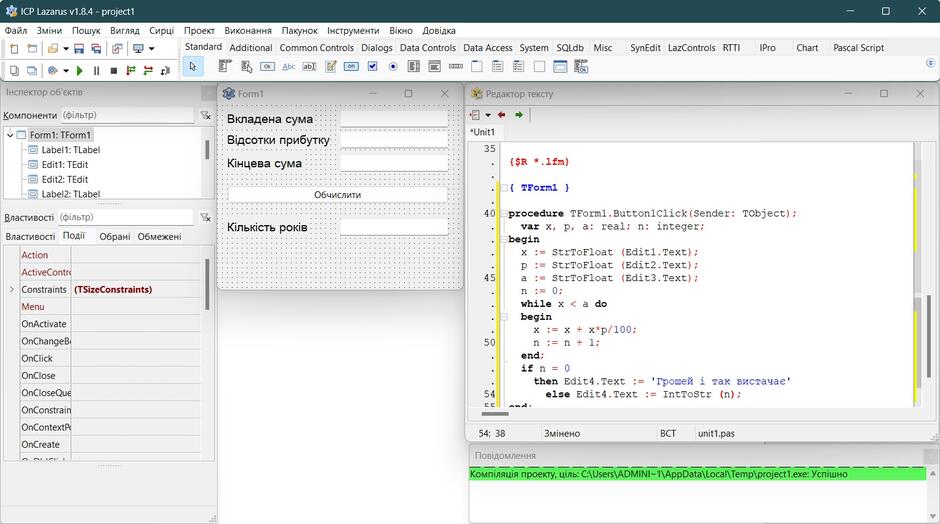Viewport: 940px width, 524px height.
Task: Click the Save All toolbar icon
Action: 96,49
